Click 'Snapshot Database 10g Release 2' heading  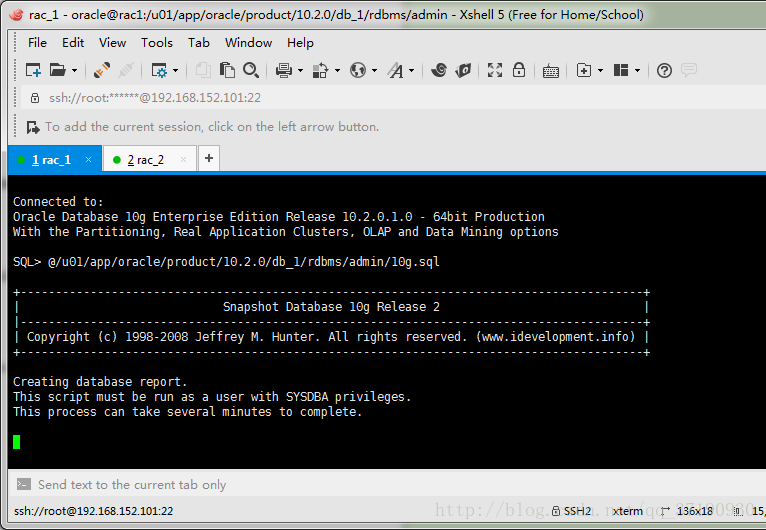[x=331, y=307]
